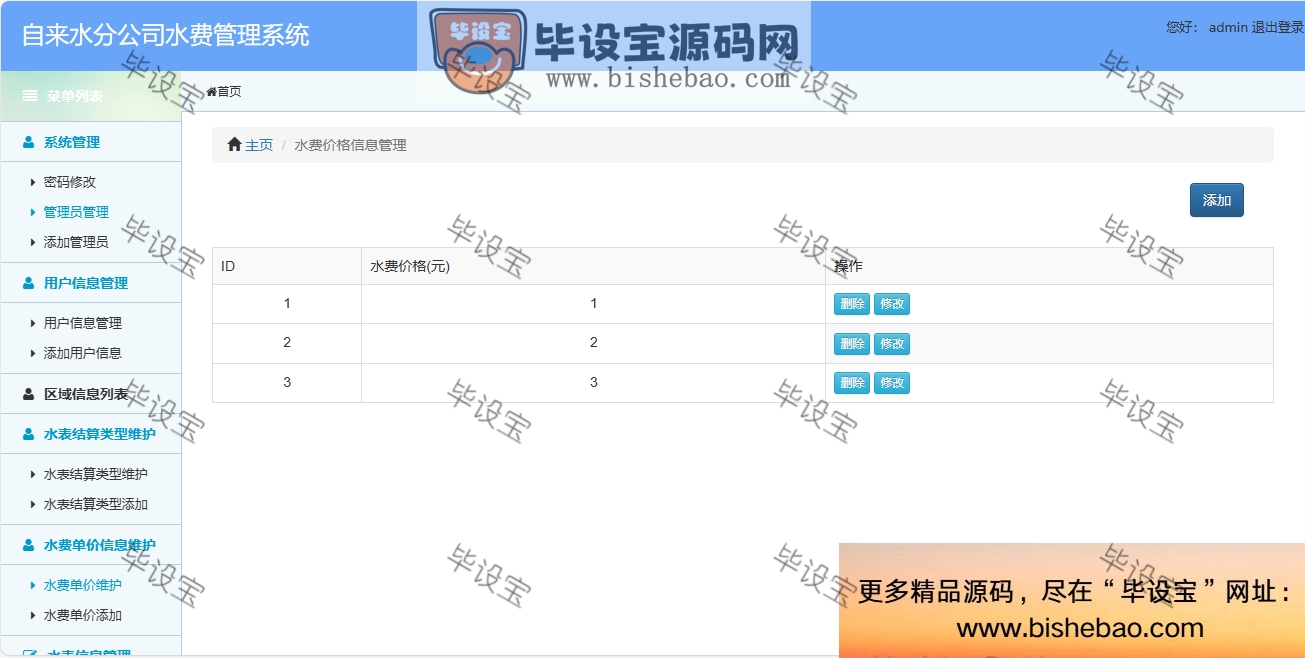
Task: Delete the row with ID 1
Action: point(852,304)
